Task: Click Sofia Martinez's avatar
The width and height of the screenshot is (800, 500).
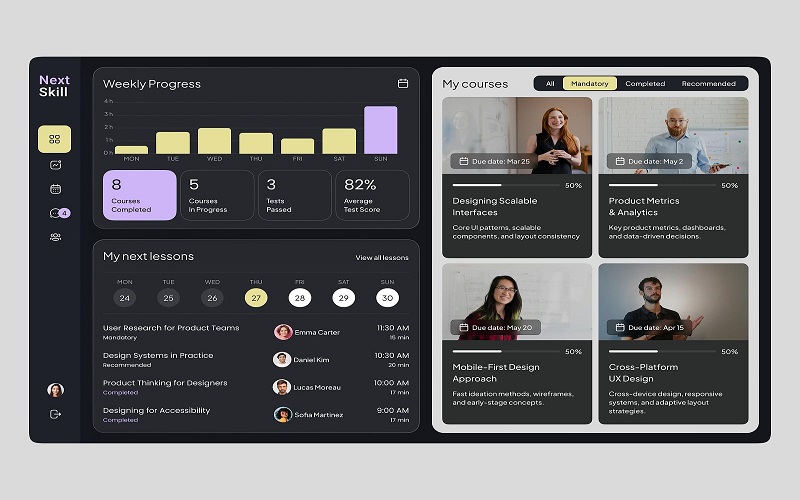Action: pyautogui.click(x=283, y=414)
